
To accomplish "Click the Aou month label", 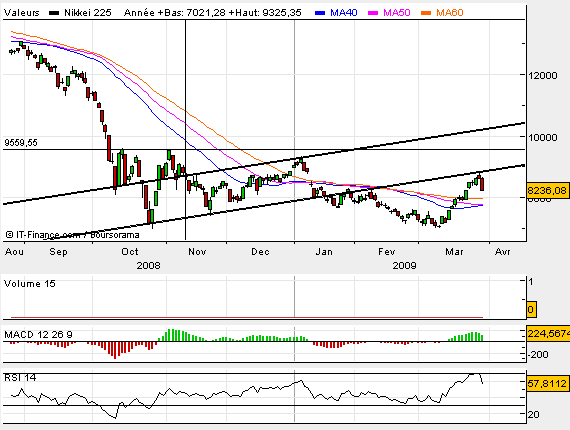I will [x=15, y=252].
